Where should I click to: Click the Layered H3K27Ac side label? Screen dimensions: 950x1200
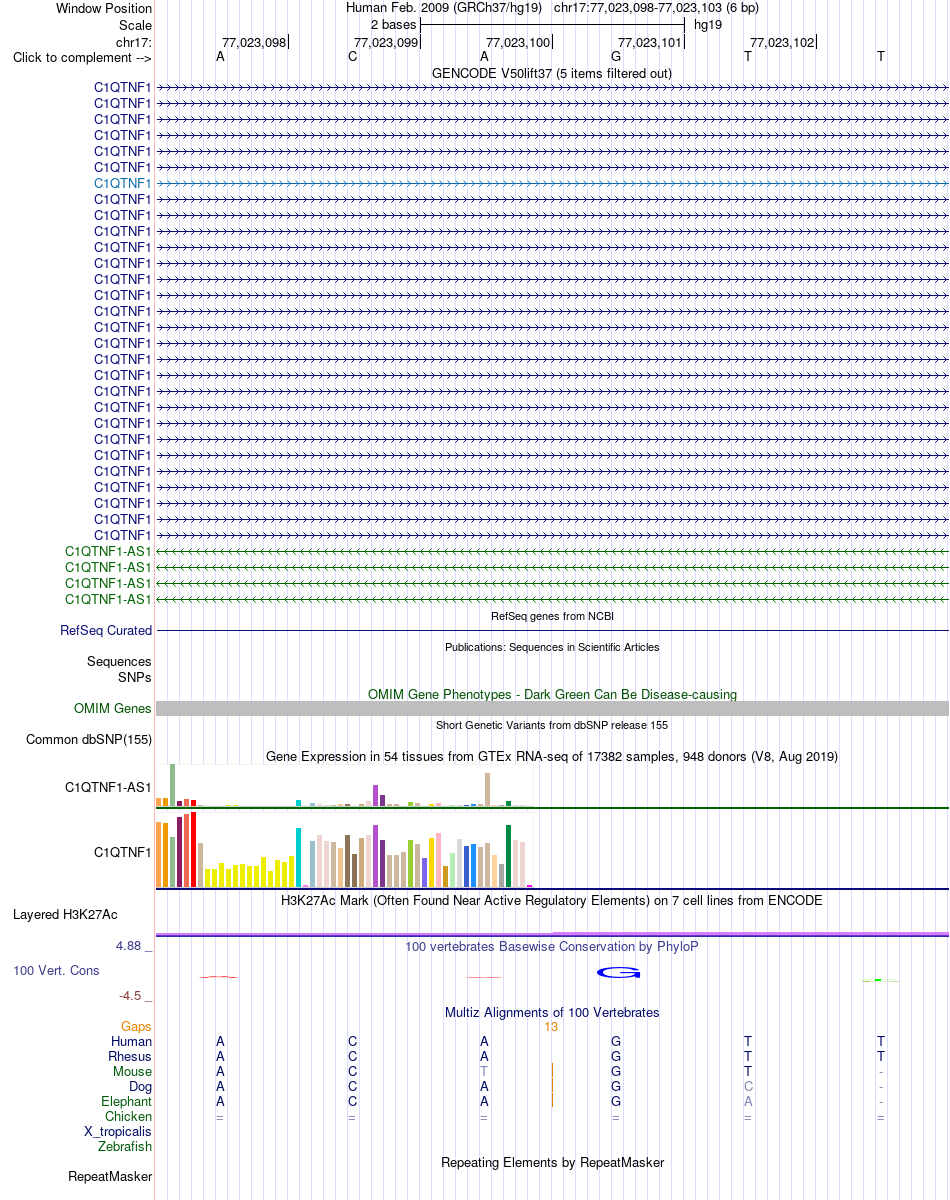(x=65, y=915)
